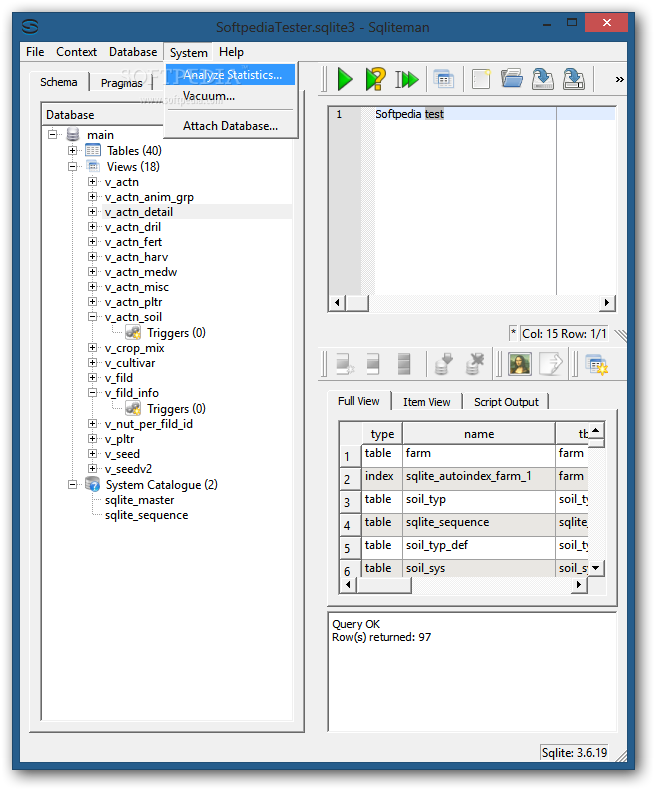This screenshot has height=790, width=655.
Task: Select the v_cultivar view
Action: coord(130,363)
